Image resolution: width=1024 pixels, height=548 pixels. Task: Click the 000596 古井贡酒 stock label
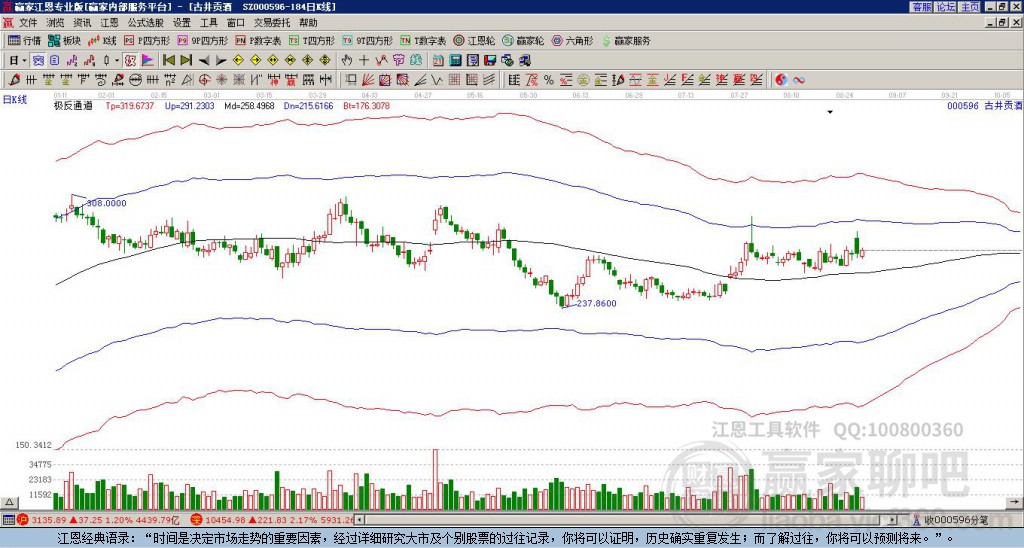984,105
